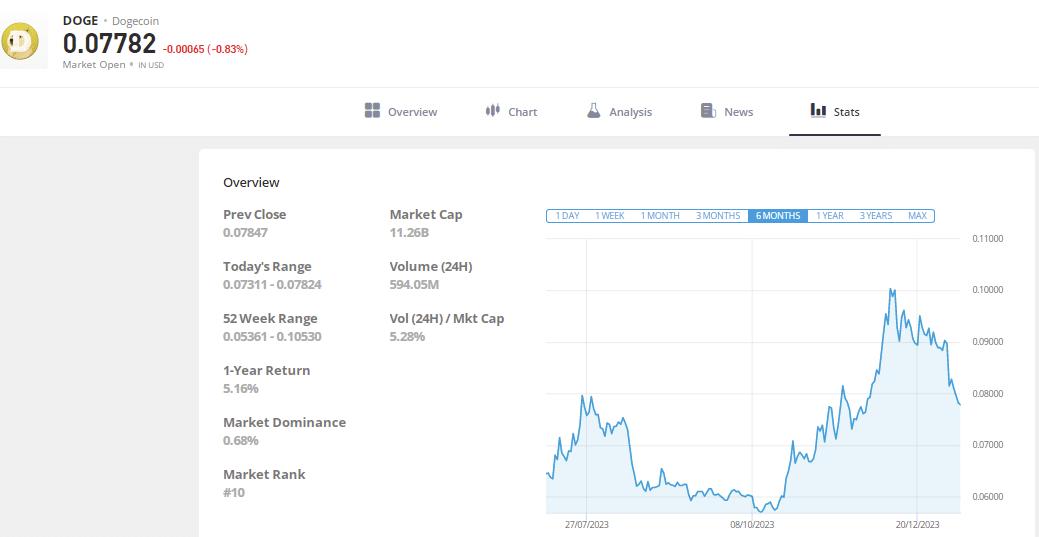Click the chart peak near 0.10000

point(891,289)
